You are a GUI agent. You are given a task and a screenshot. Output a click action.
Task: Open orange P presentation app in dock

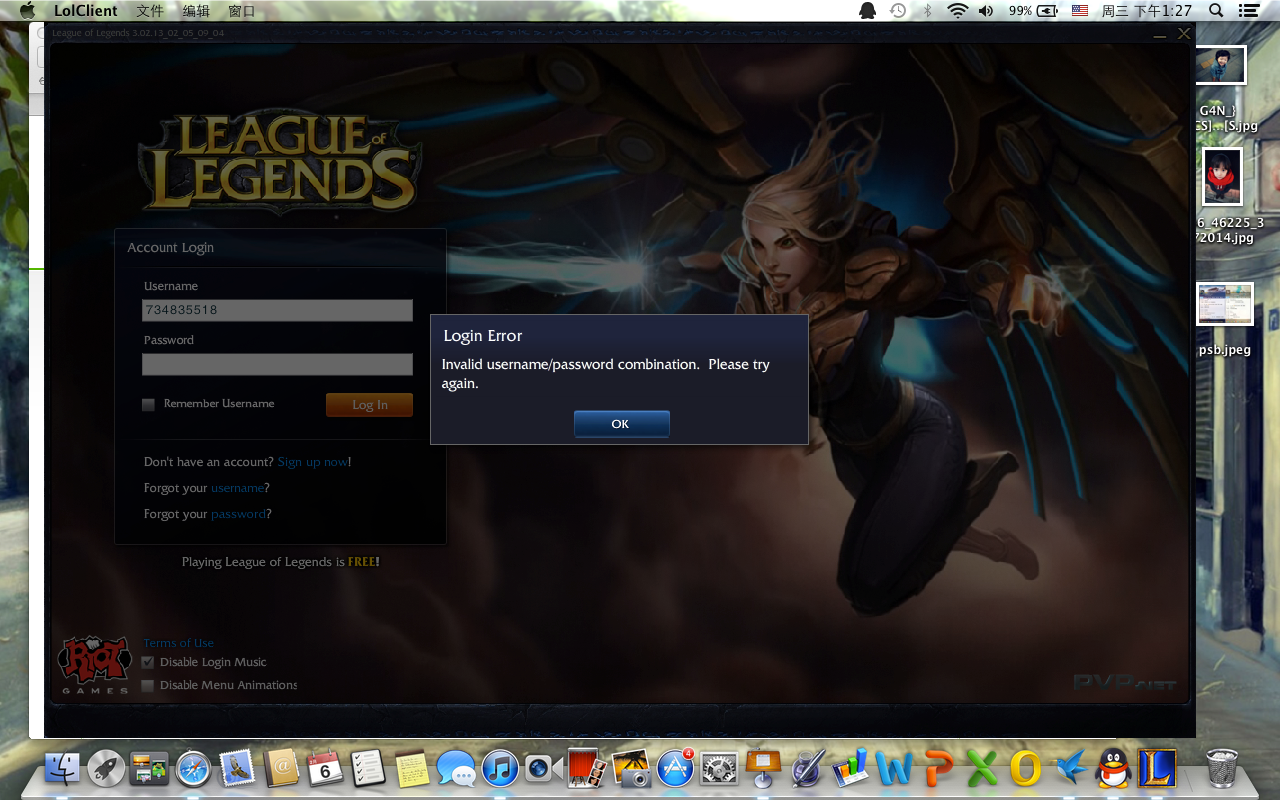point(938,768)
